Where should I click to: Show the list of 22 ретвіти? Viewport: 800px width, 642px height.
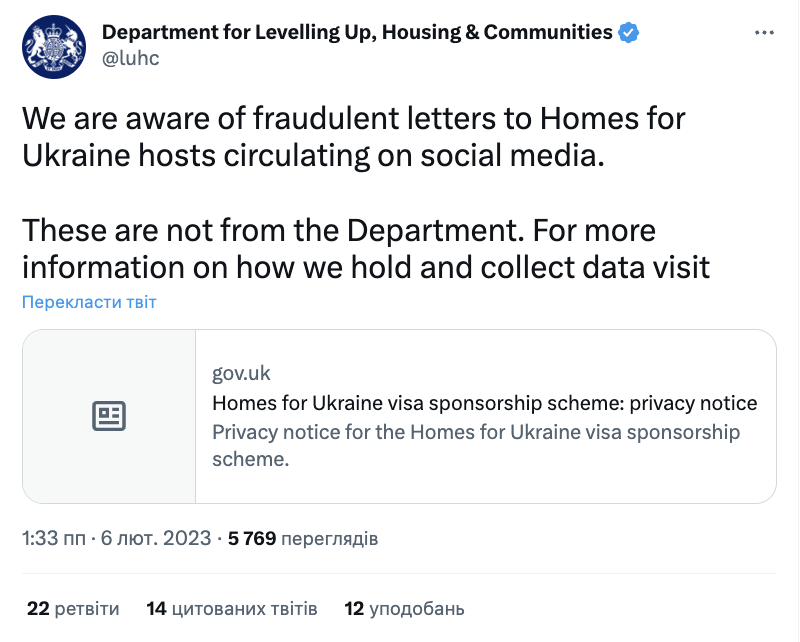pyautogui.click(x=73, y=608)
